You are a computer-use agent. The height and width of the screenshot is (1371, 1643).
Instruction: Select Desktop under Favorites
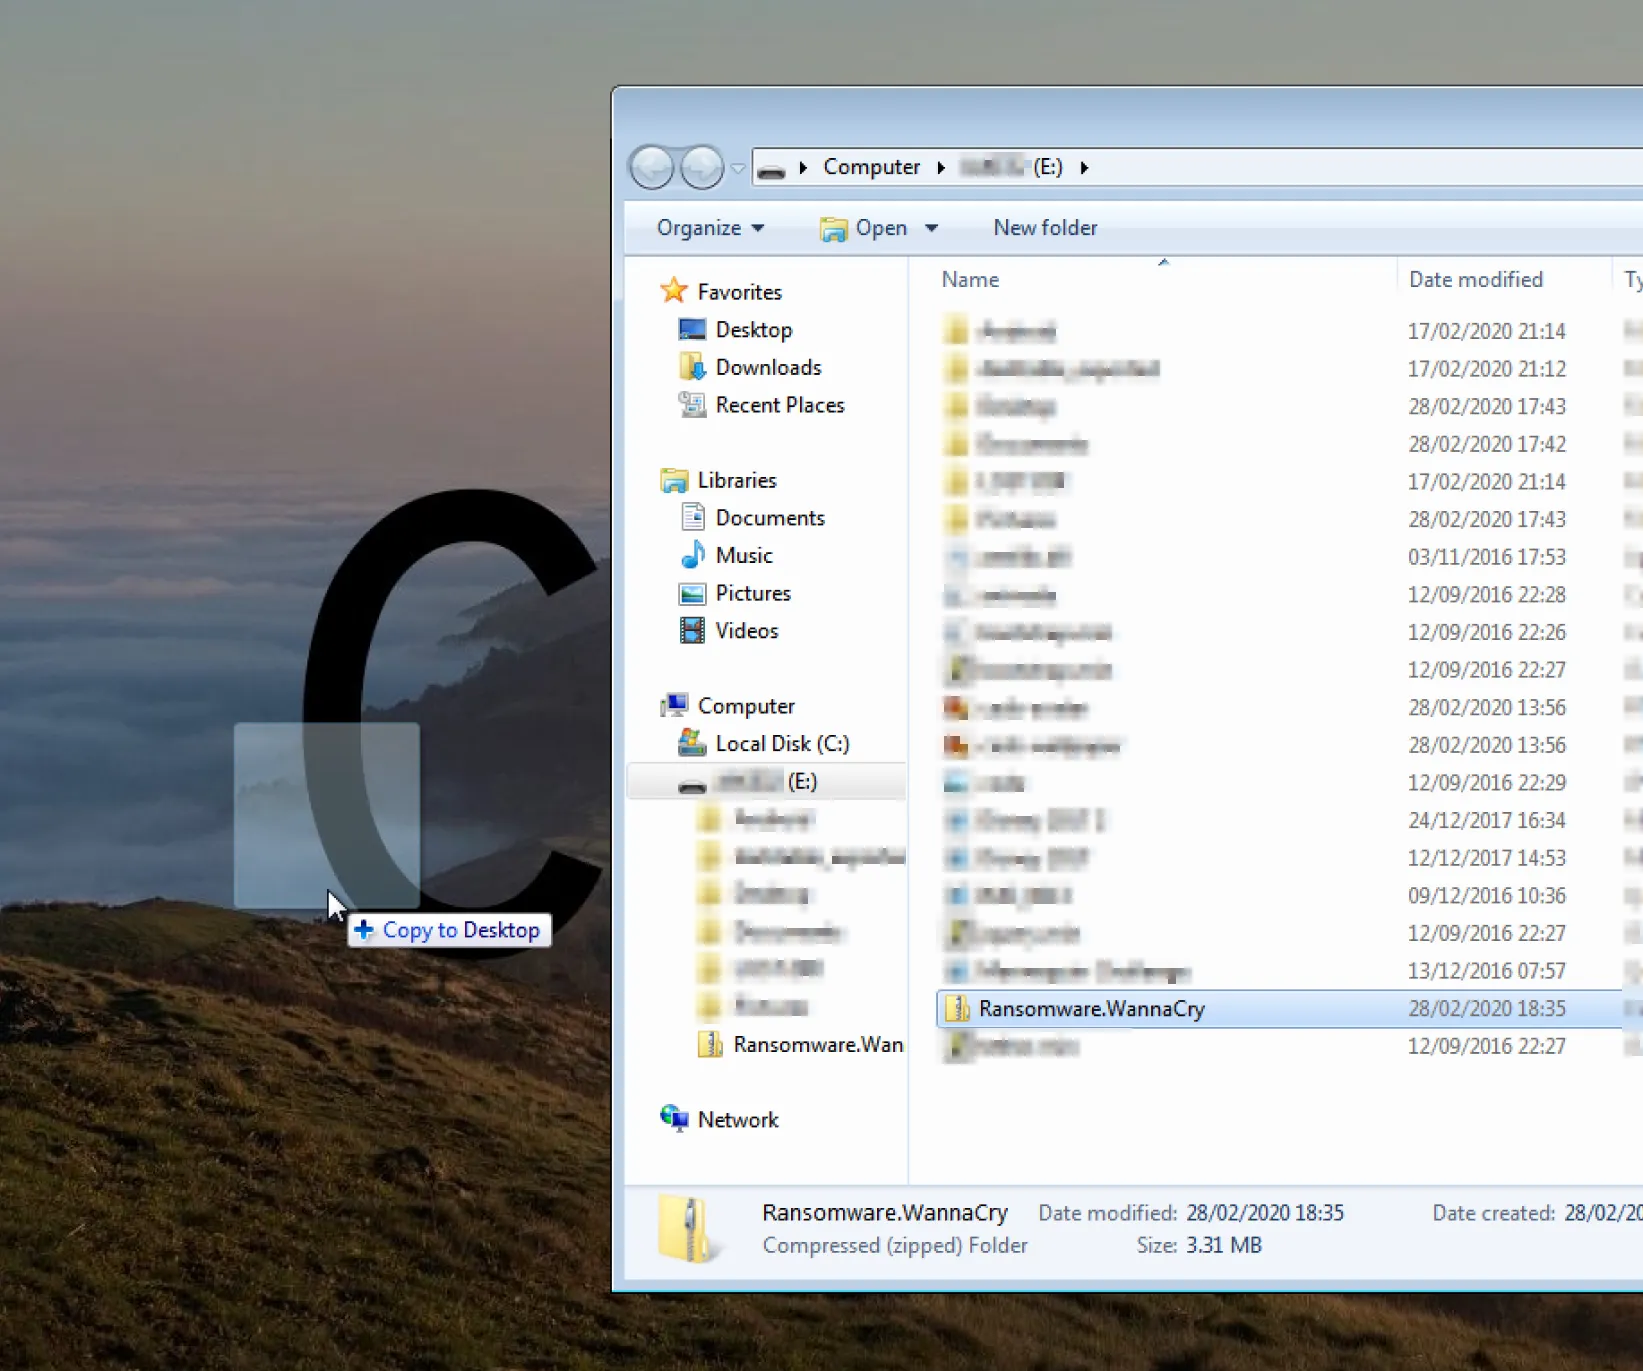tap(753, 330)
